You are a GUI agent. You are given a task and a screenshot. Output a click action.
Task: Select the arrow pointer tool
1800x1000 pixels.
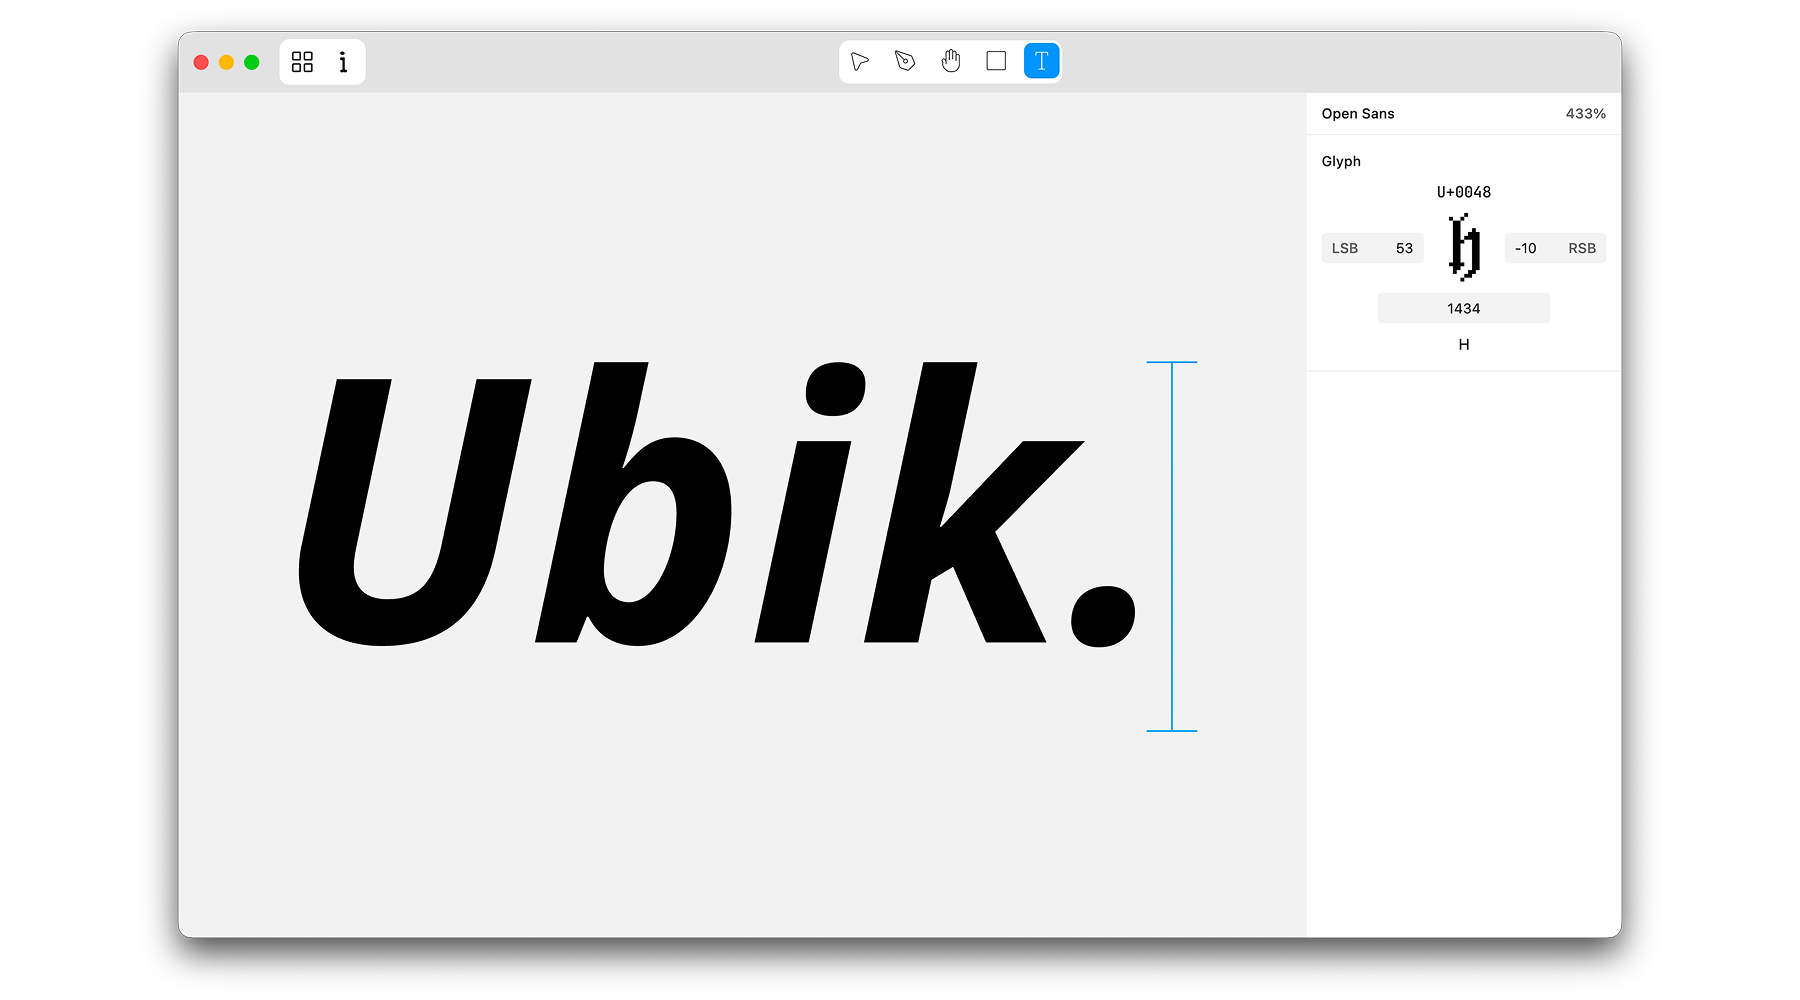click(x=859, y=61)
